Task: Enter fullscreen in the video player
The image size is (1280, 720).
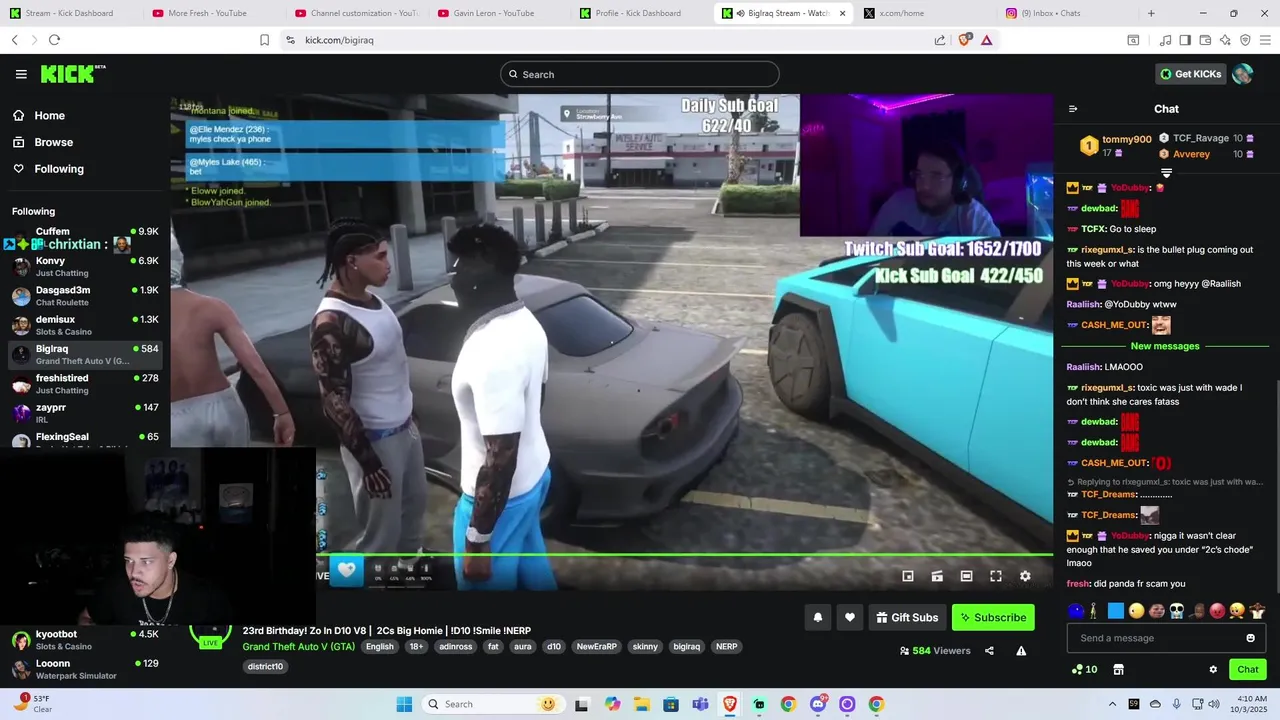Action: pos(996,576)
